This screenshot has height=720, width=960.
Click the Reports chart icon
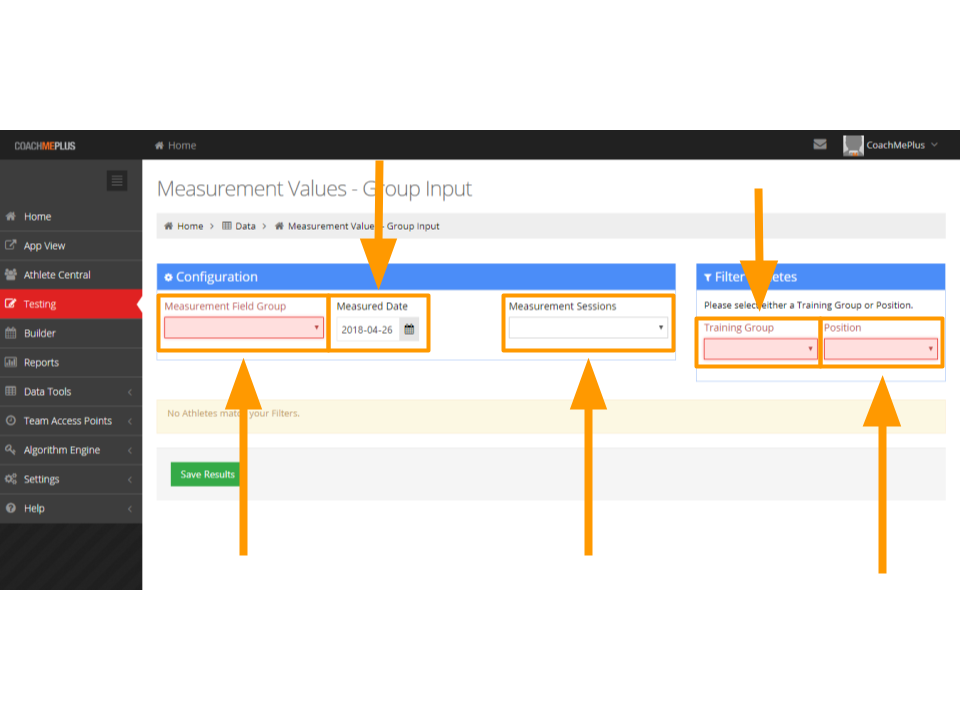pyautogui.click(x=11, y=362)
